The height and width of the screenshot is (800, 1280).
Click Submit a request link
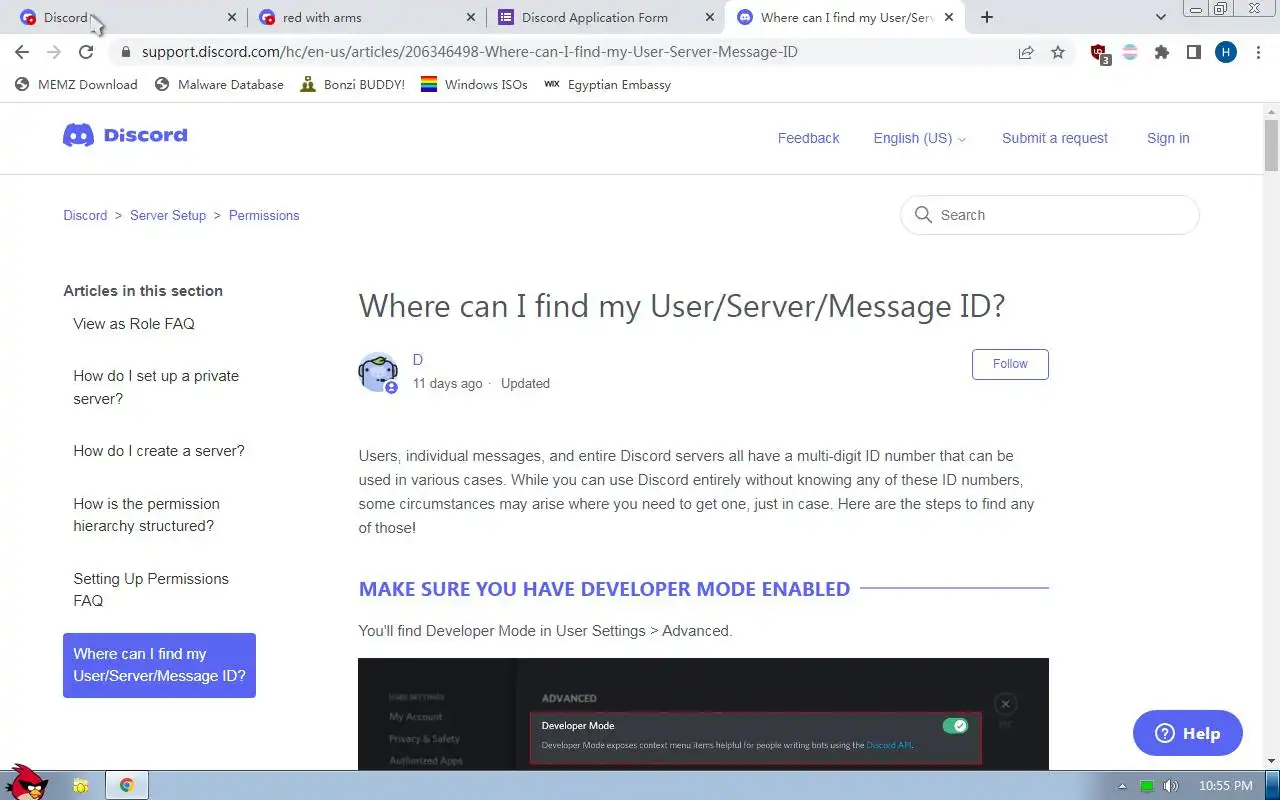pyautogui.click(x=1055, y=138)
